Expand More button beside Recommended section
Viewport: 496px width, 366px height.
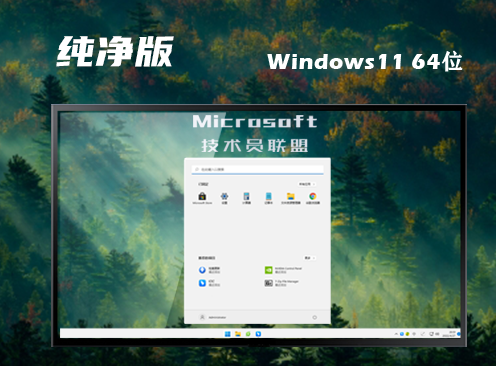click(310, 258)
